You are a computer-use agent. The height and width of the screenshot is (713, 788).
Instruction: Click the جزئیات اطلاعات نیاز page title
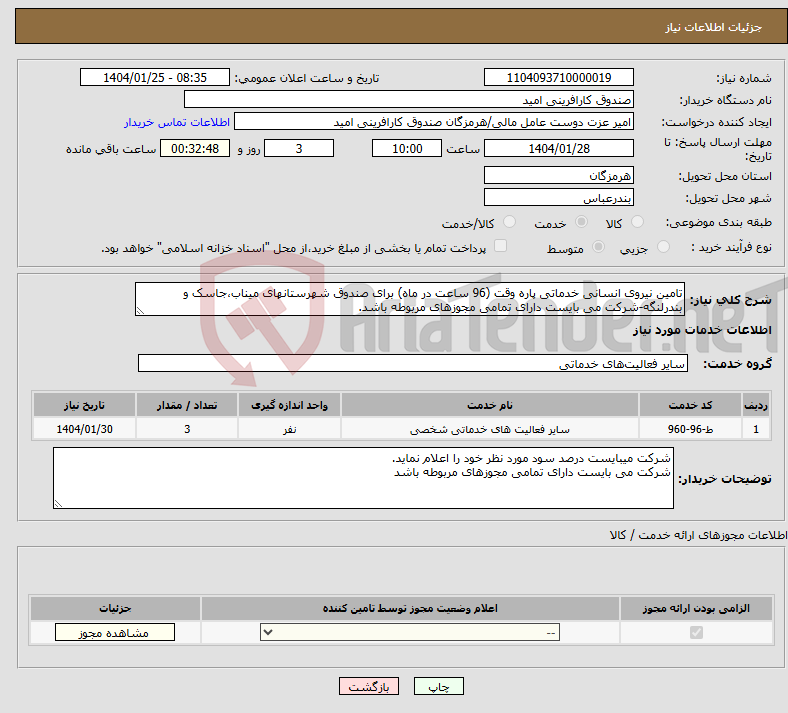click(714, 27)
